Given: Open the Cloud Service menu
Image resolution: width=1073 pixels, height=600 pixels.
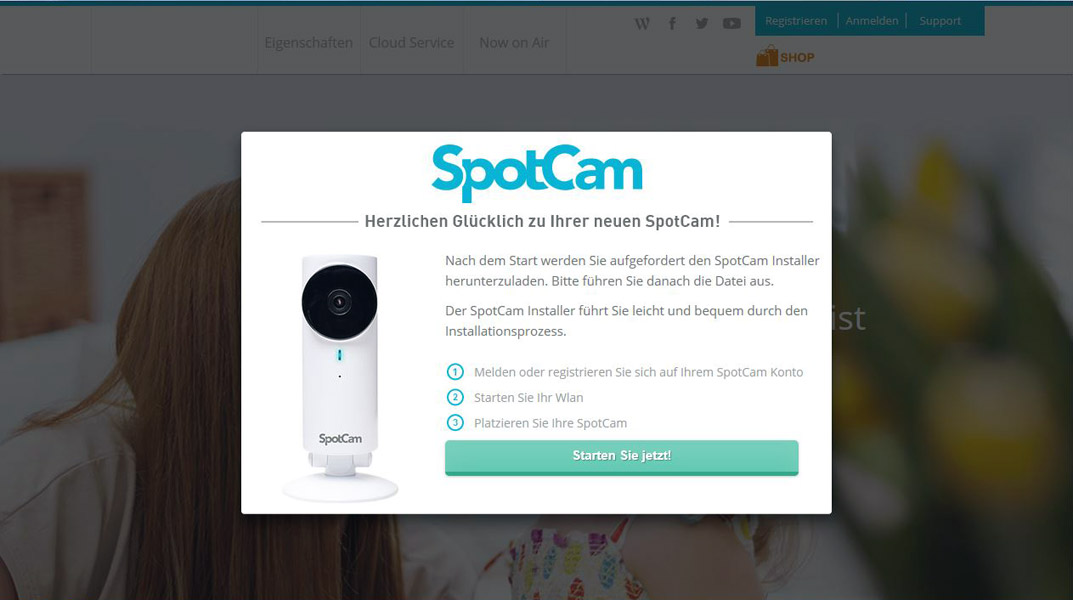Looking at the screenshot, I should point(411,42).
